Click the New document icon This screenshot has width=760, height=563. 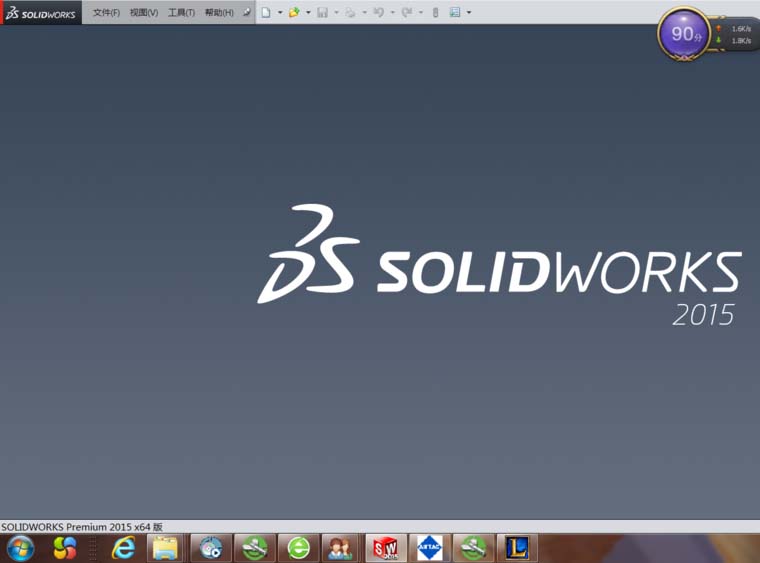tap(266, 12)
